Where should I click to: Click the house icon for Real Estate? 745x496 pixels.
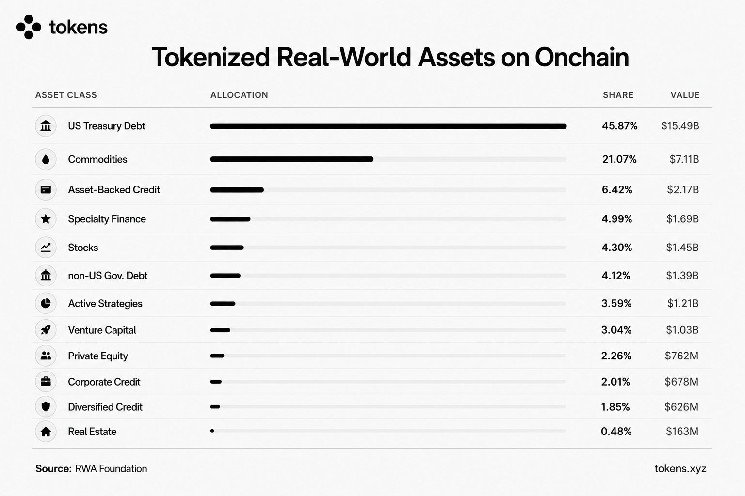(x=46, y=431)
